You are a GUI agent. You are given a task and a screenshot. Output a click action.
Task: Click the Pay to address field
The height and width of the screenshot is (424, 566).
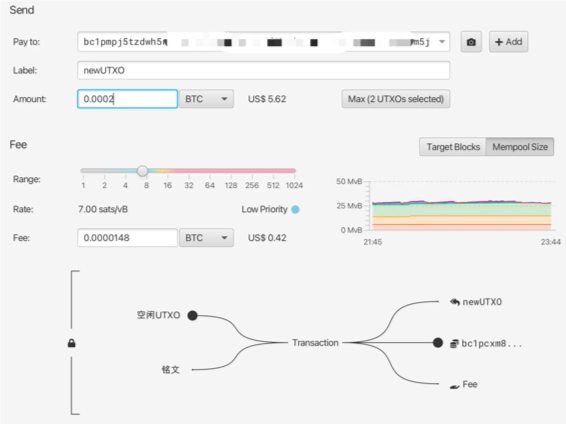tap(264, 42)
